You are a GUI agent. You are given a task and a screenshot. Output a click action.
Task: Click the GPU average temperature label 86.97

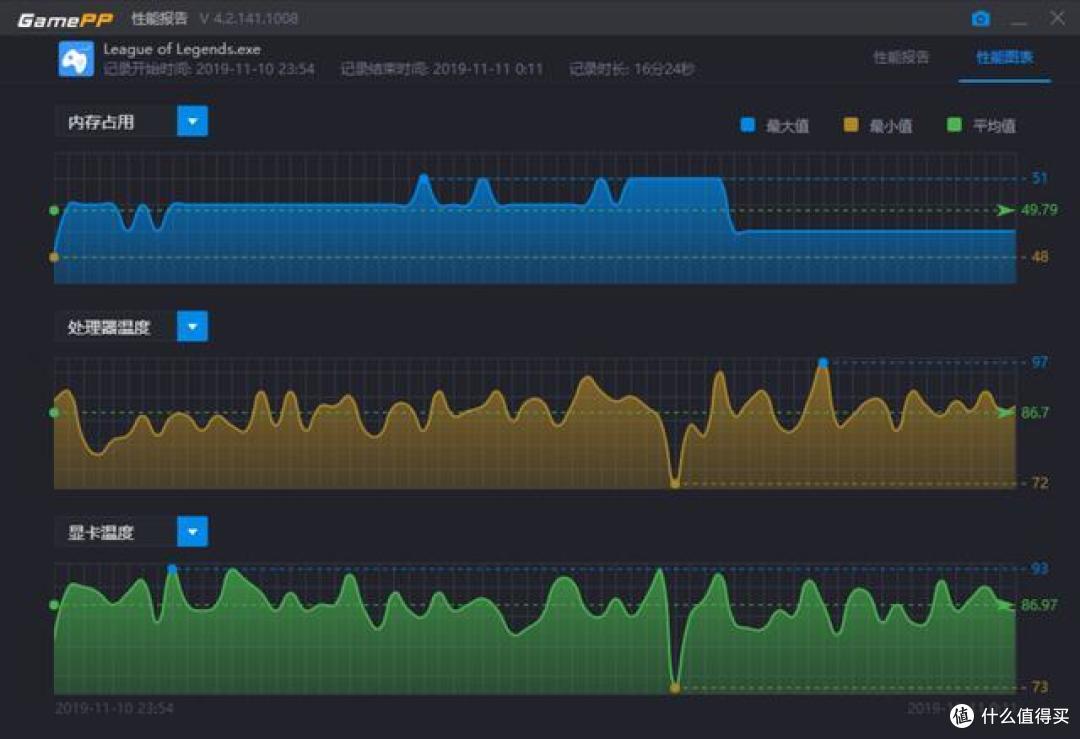coord(1039,605)
